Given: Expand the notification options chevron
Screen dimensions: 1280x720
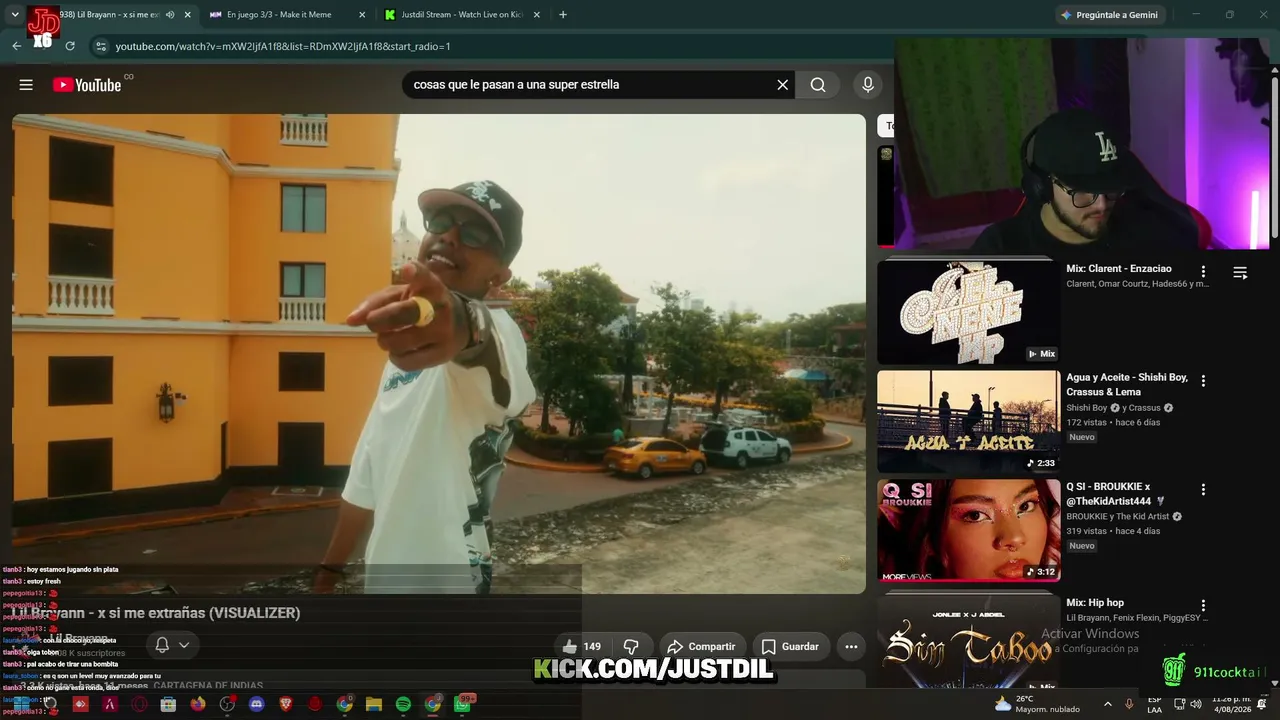Looking at the screenshot, I should (x=184, y=646).
